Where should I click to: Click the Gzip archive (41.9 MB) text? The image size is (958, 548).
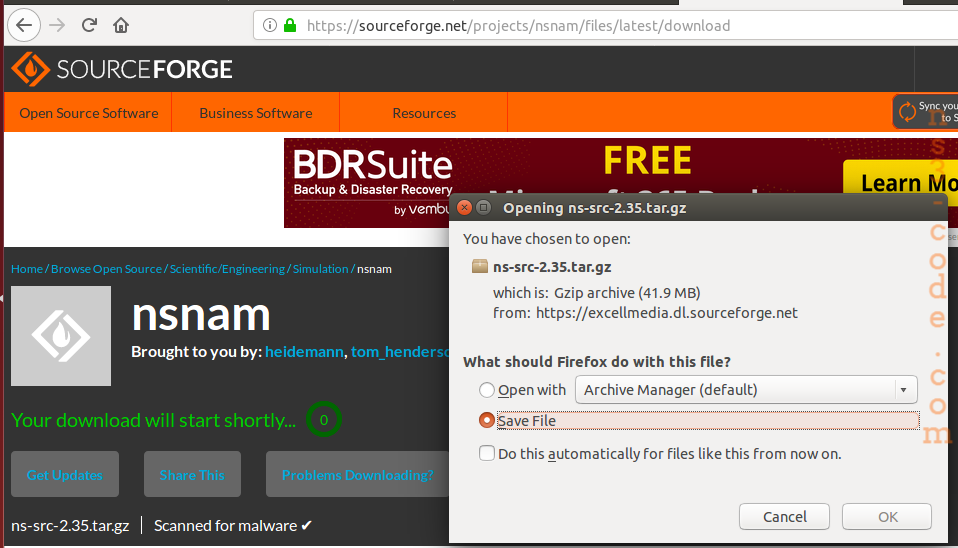[627, 293]
